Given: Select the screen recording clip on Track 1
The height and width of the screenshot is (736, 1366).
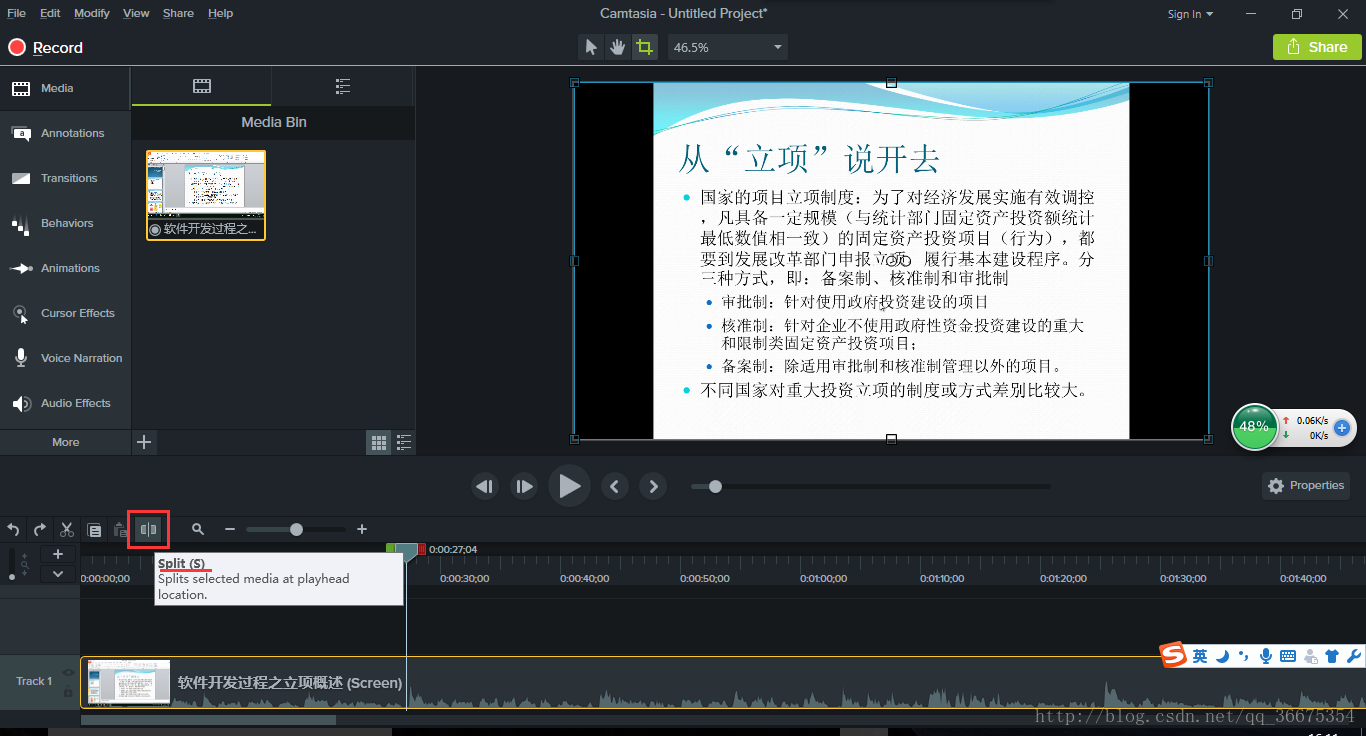Looking at the screenshot, I should click(x=723, y=683).
